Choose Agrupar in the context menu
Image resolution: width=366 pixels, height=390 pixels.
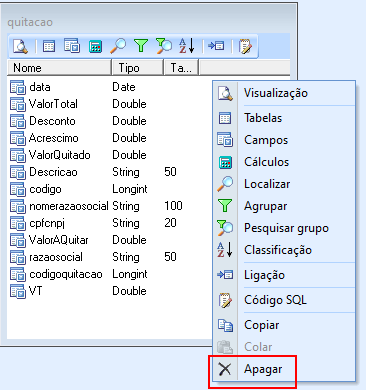pyautogui.click(x=284, y=206)
